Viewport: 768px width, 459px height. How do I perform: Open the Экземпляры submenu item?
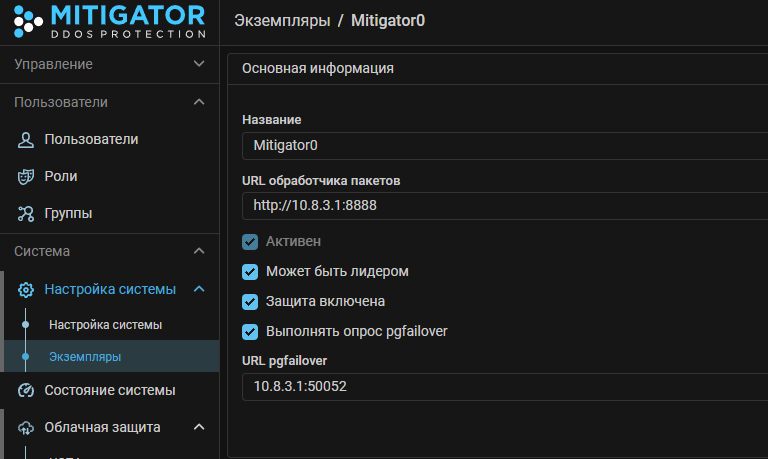point(86,356)
